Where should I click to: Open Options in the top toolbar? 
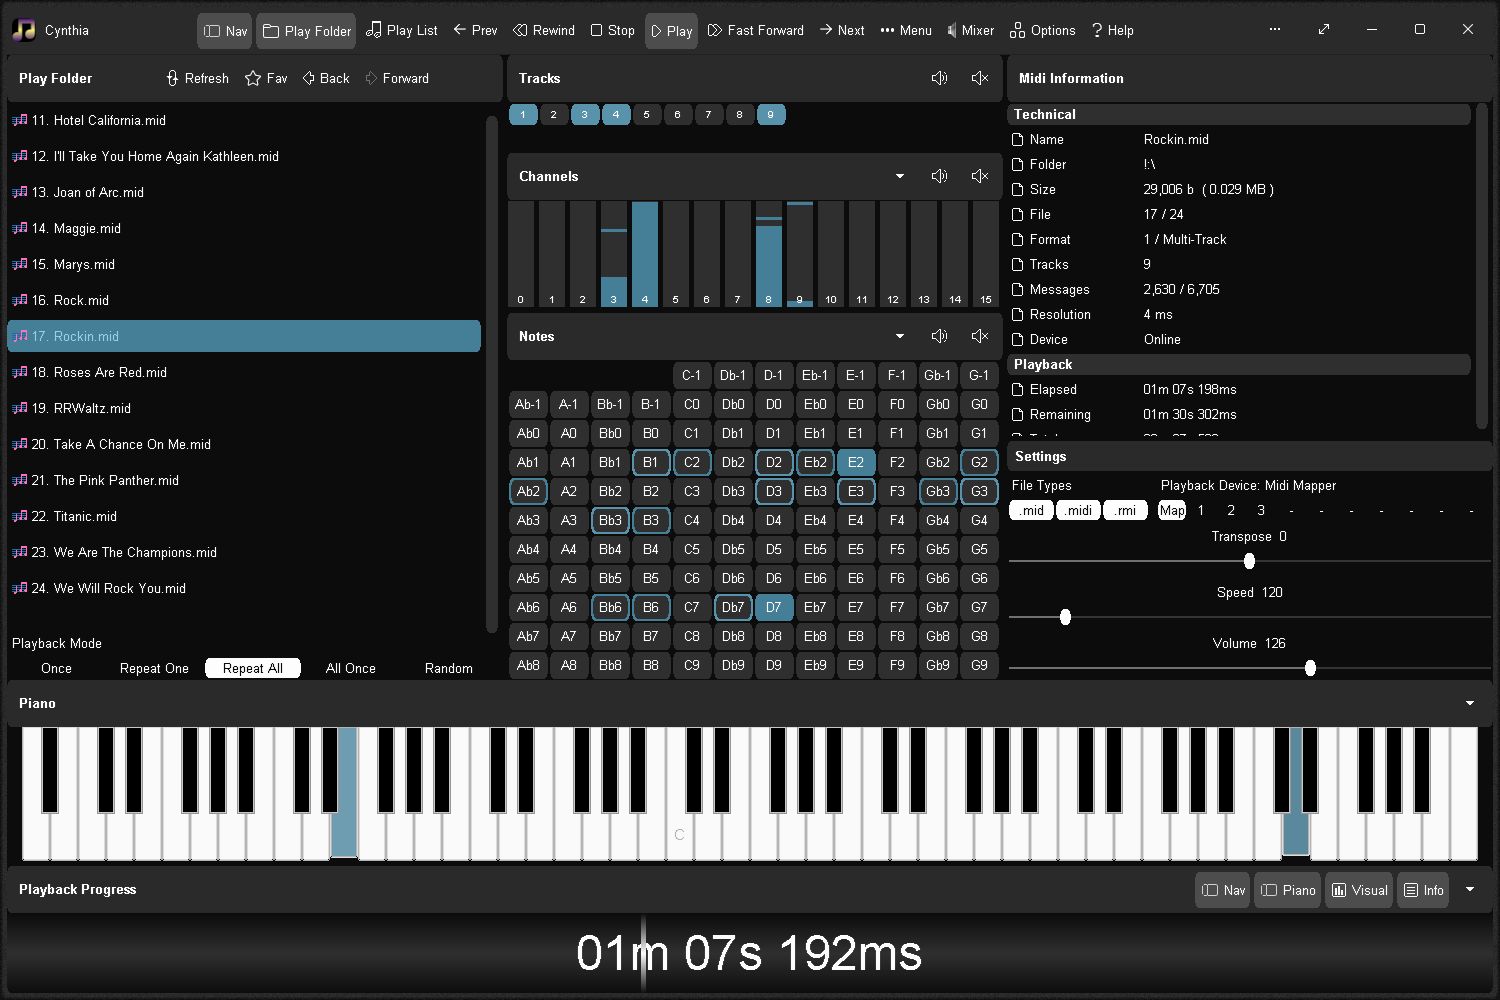(1042, 30)
